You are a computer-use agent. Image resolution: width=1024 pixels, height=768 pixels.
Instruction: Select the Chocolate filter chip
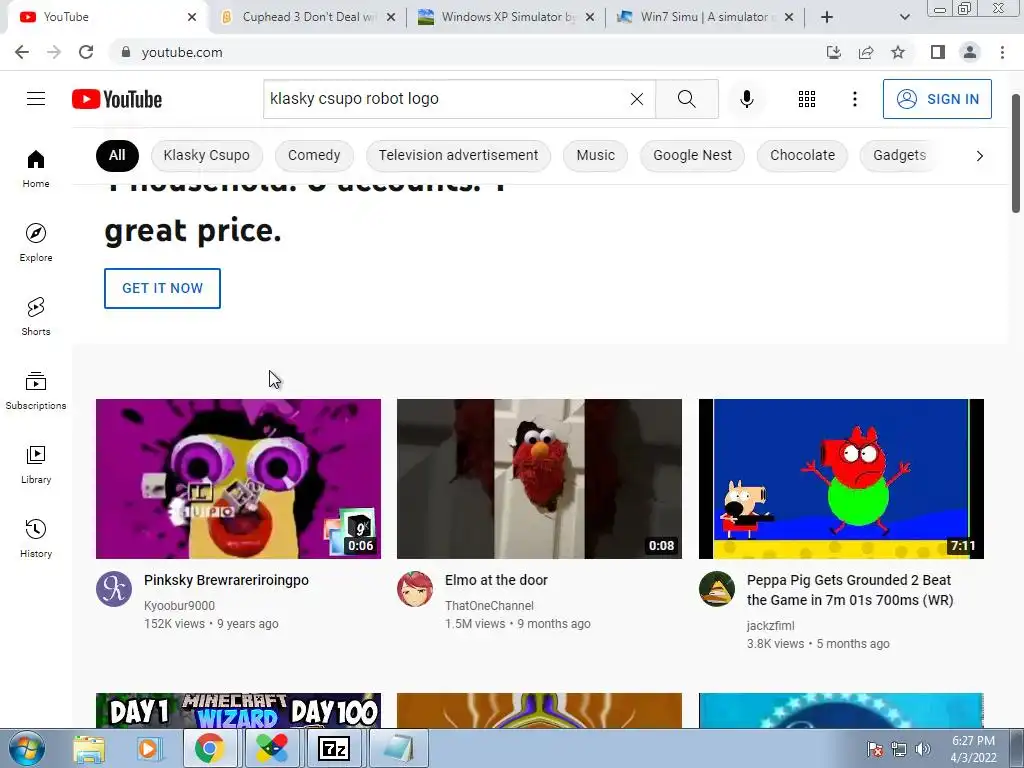[803, 155]
